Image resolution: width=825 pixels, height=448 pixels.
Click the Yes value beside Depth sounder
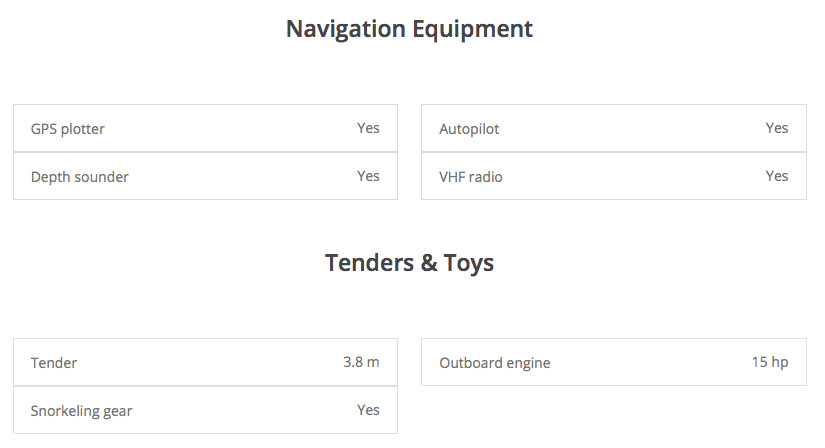[x=368, y=176]
